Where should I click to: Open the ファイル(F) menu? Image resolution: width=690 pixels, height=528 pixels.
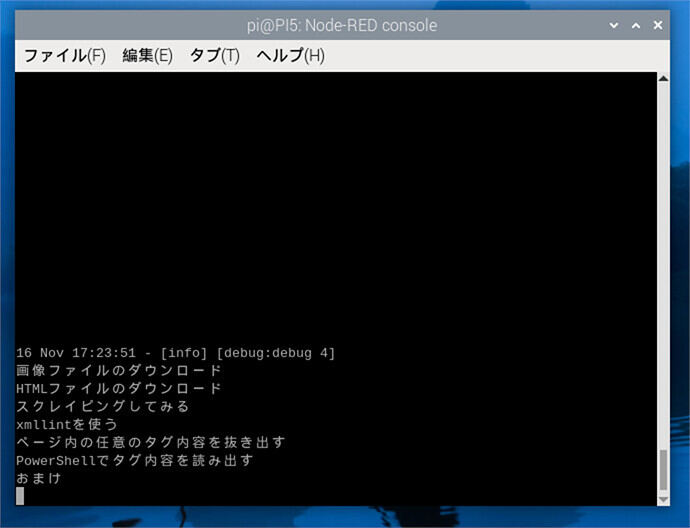point(65,56)
